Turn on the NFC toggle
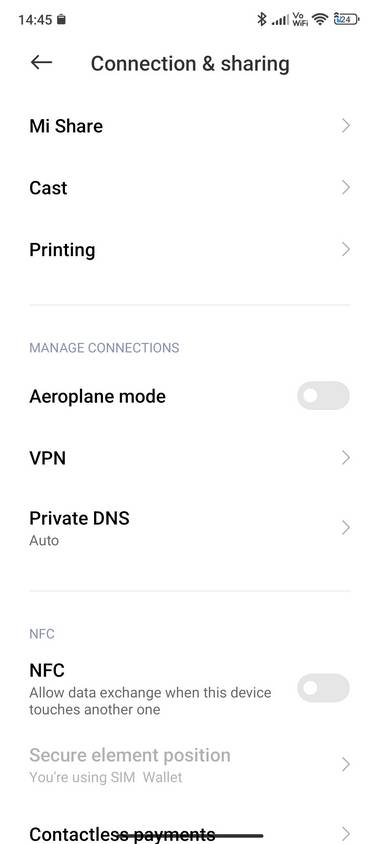Image resolution: width=380 pixels, height=844 pixels. coord(323,687)
